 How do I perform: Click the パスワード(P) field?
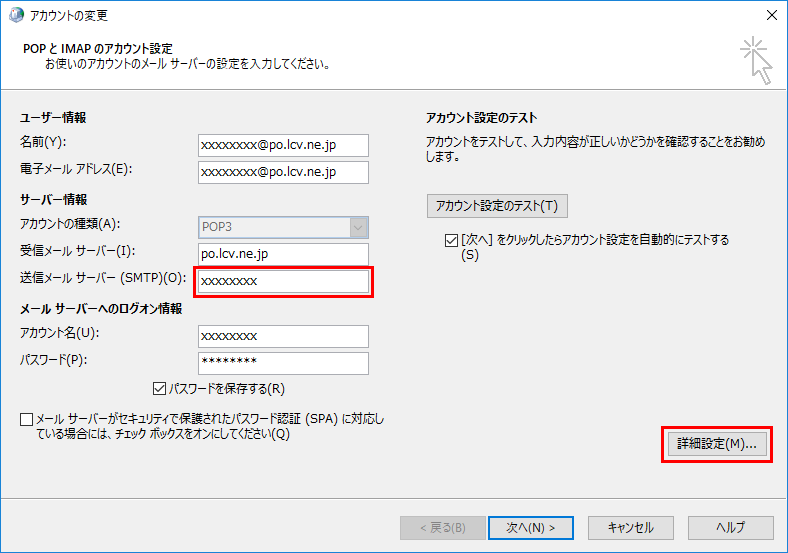pyautogui.click(x=283, y=363)
